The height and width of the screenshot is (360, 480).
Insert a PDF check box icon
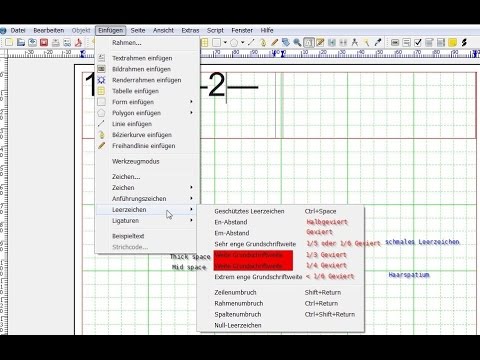click(418, 42)
